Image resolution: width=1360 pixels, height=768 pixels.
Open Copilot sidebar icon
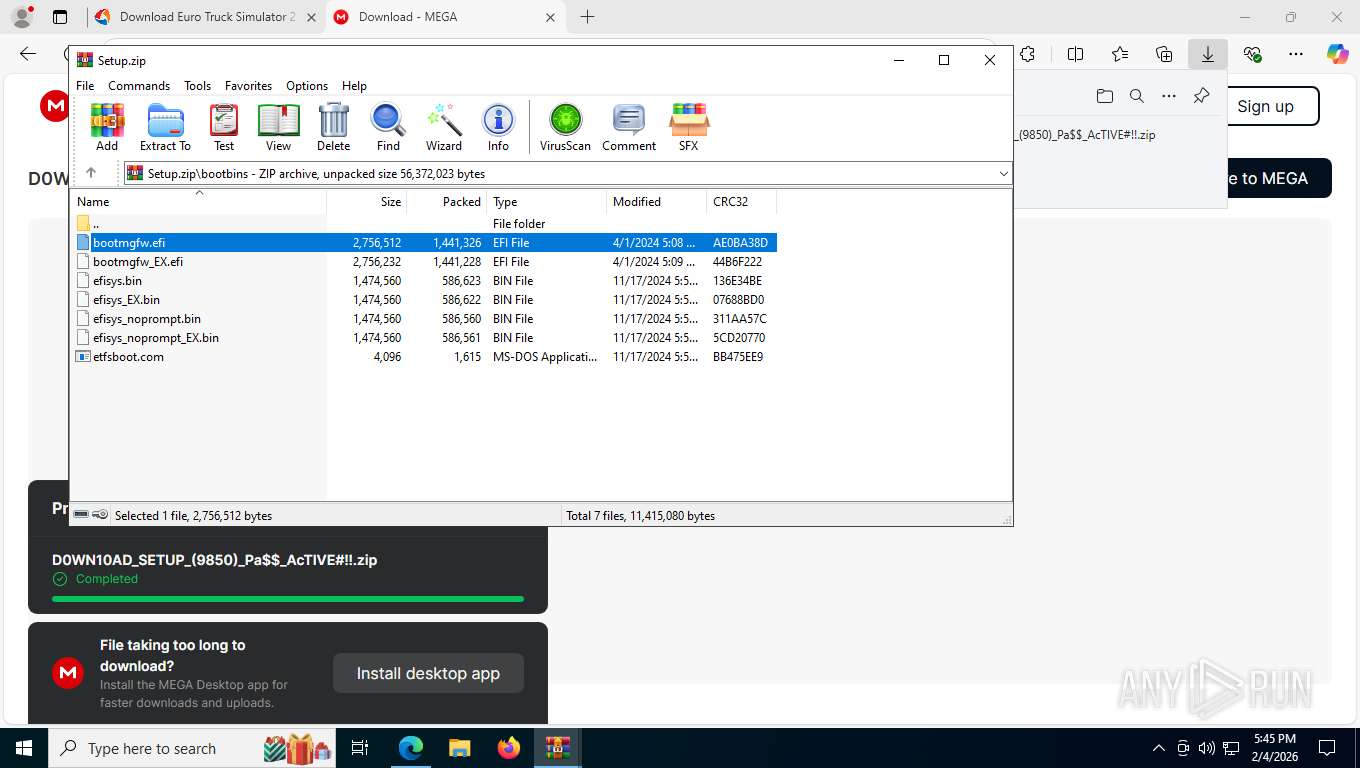pos(1338,54)
